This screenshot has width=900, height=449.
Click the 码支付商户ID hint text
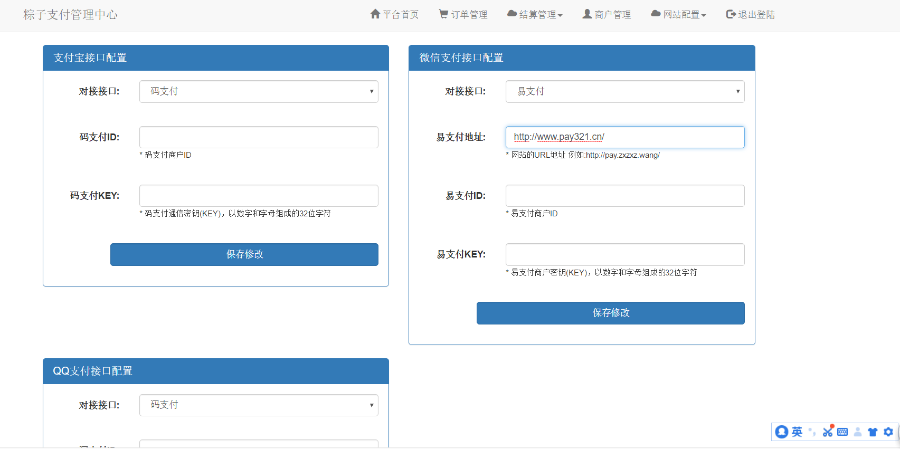pyautogui.click(x=165, y=155)
